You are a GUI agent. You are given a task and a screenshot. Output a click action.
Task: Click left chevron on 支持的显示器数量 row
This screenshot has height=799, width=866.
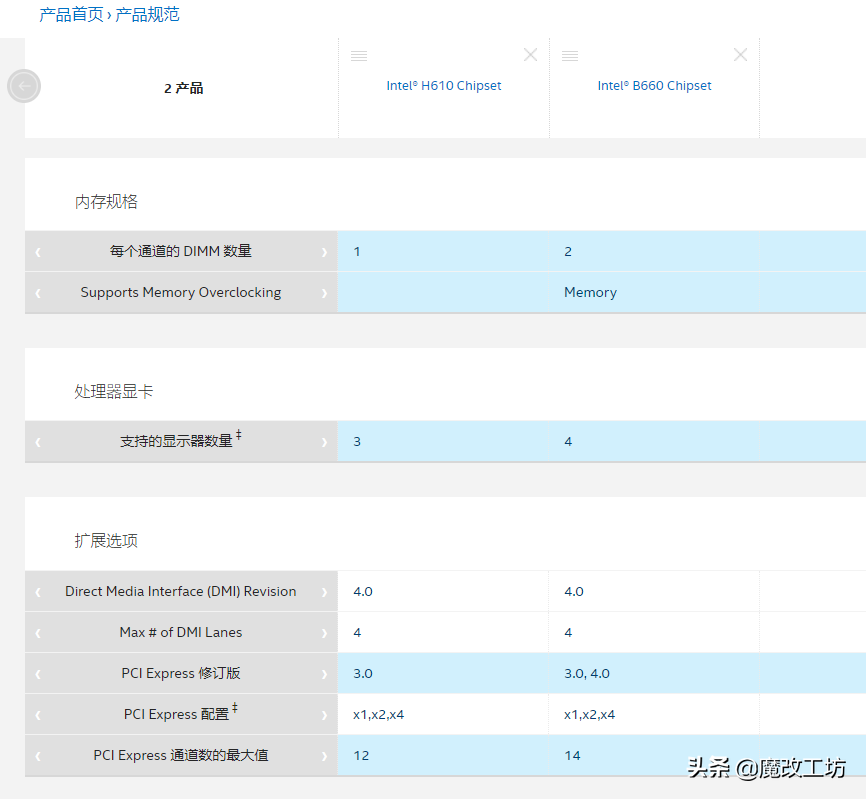click(38, 442)
